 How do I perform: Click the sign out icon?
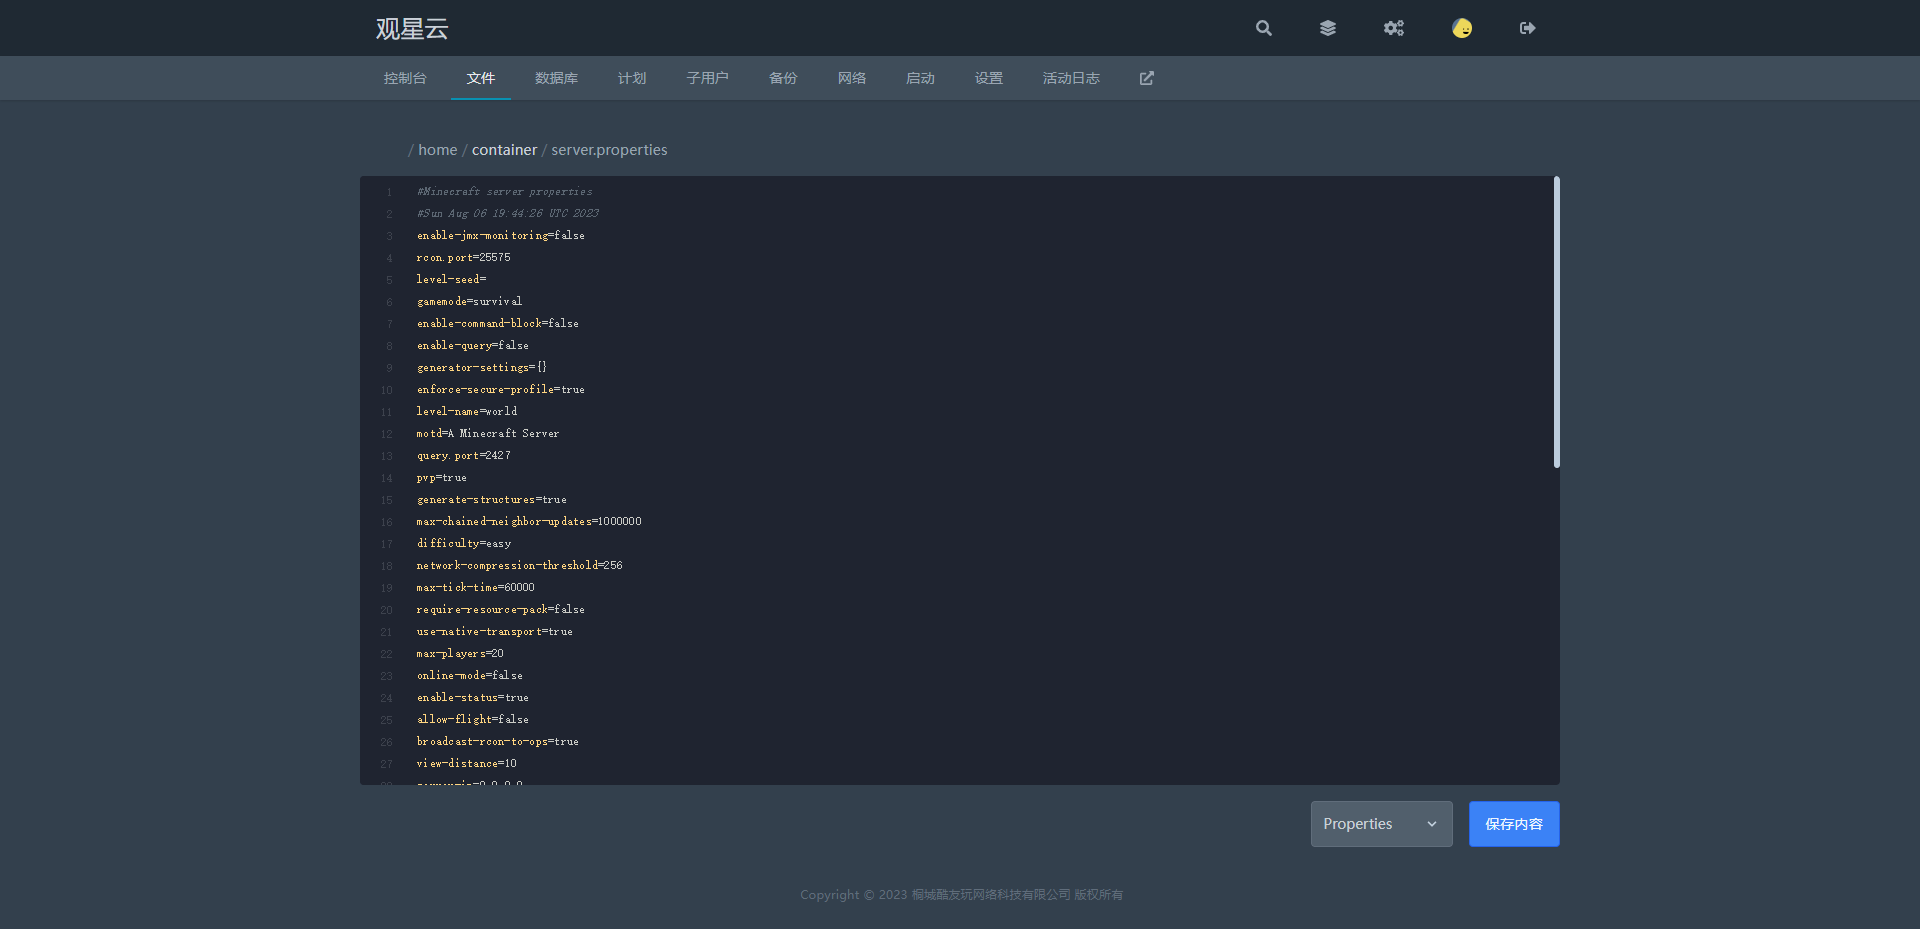(1527, 28)
